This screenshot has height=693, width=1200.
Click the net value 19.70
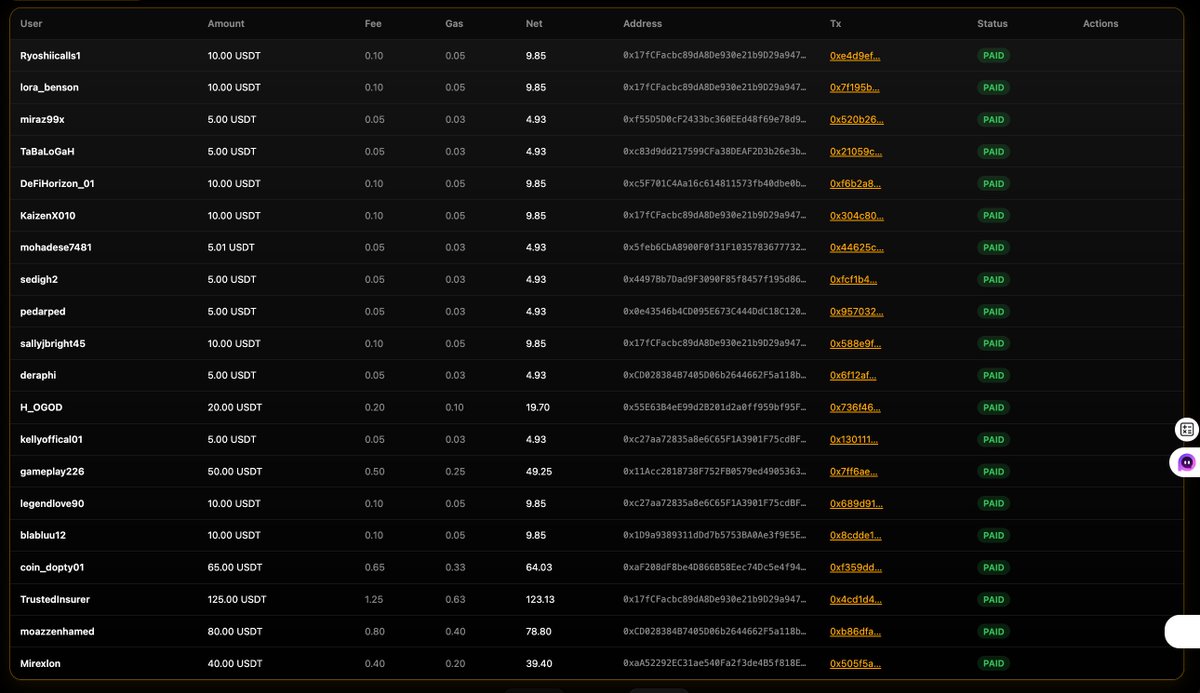[538, 408]
